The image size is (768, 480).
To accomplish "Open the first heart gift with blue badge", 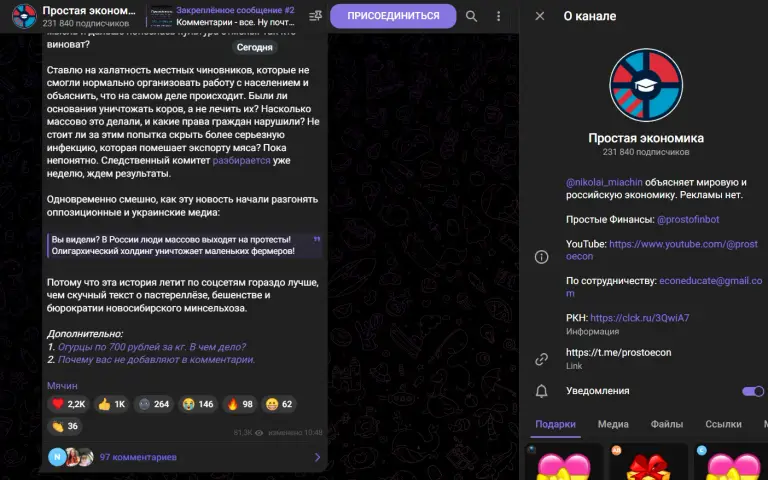I will 564,462.
